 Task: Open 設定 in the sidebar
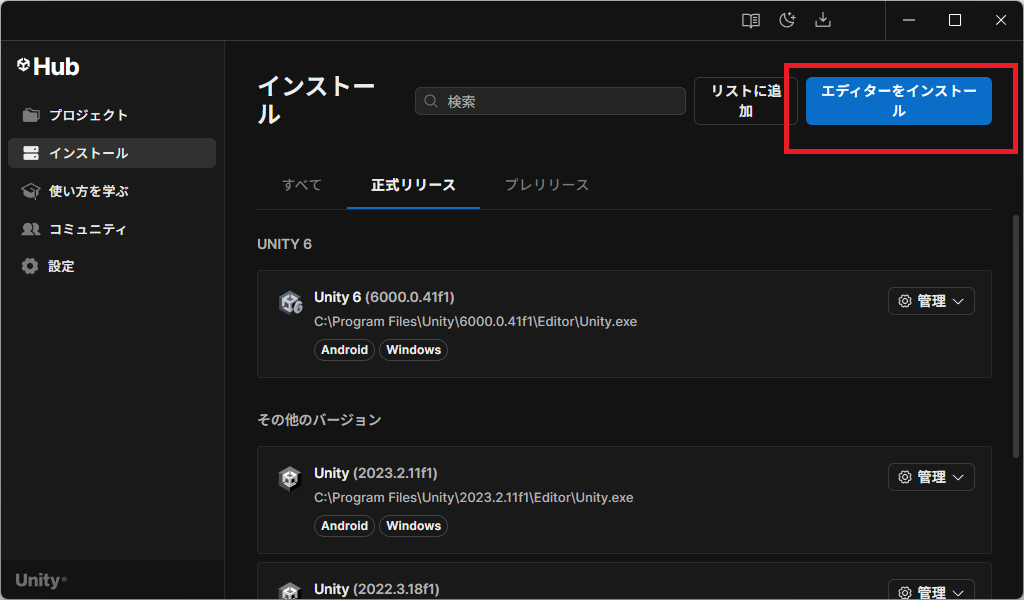tap(112, 266)
